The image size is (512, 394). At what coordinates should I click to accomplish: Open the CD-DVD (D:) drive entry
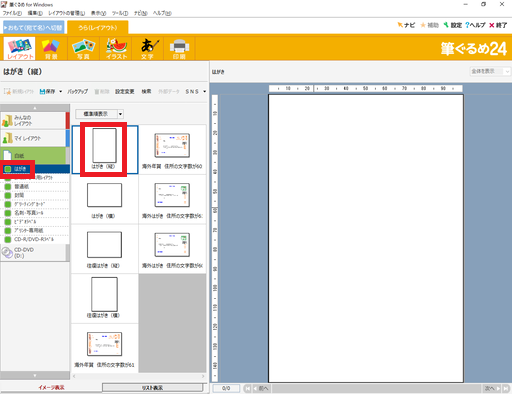(33, 253)
